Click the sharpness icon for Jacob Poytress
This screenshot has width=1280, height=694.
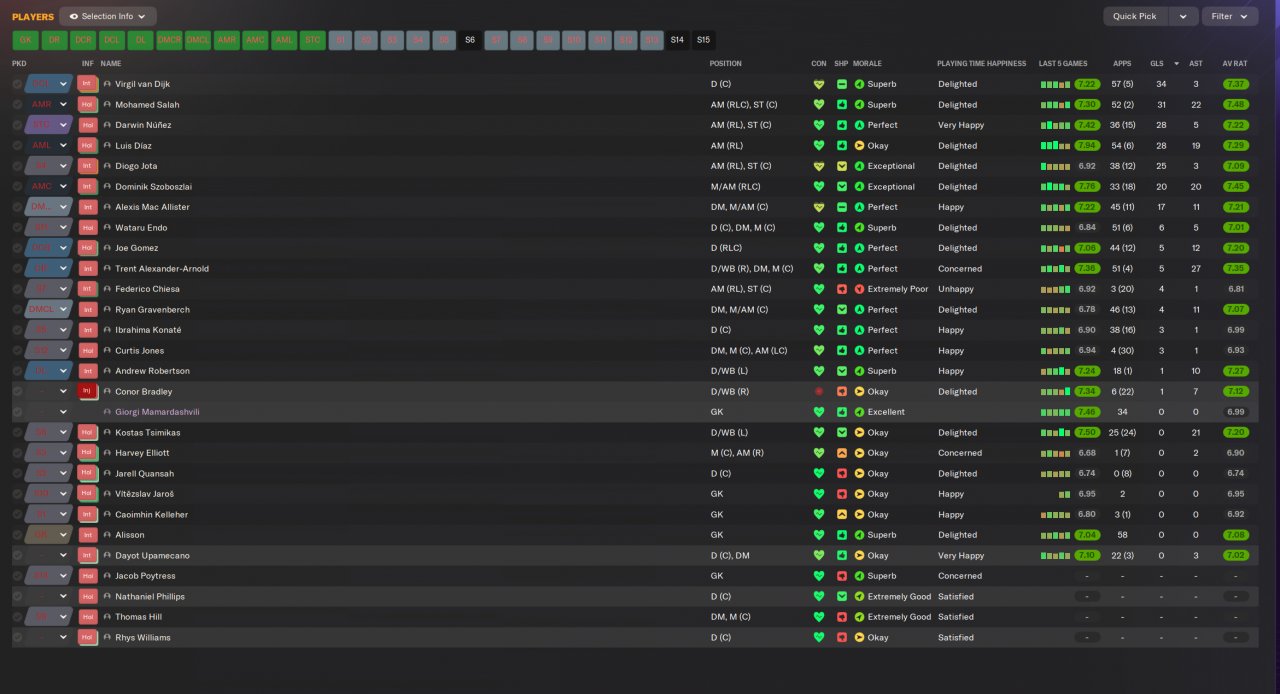point(842,576)
